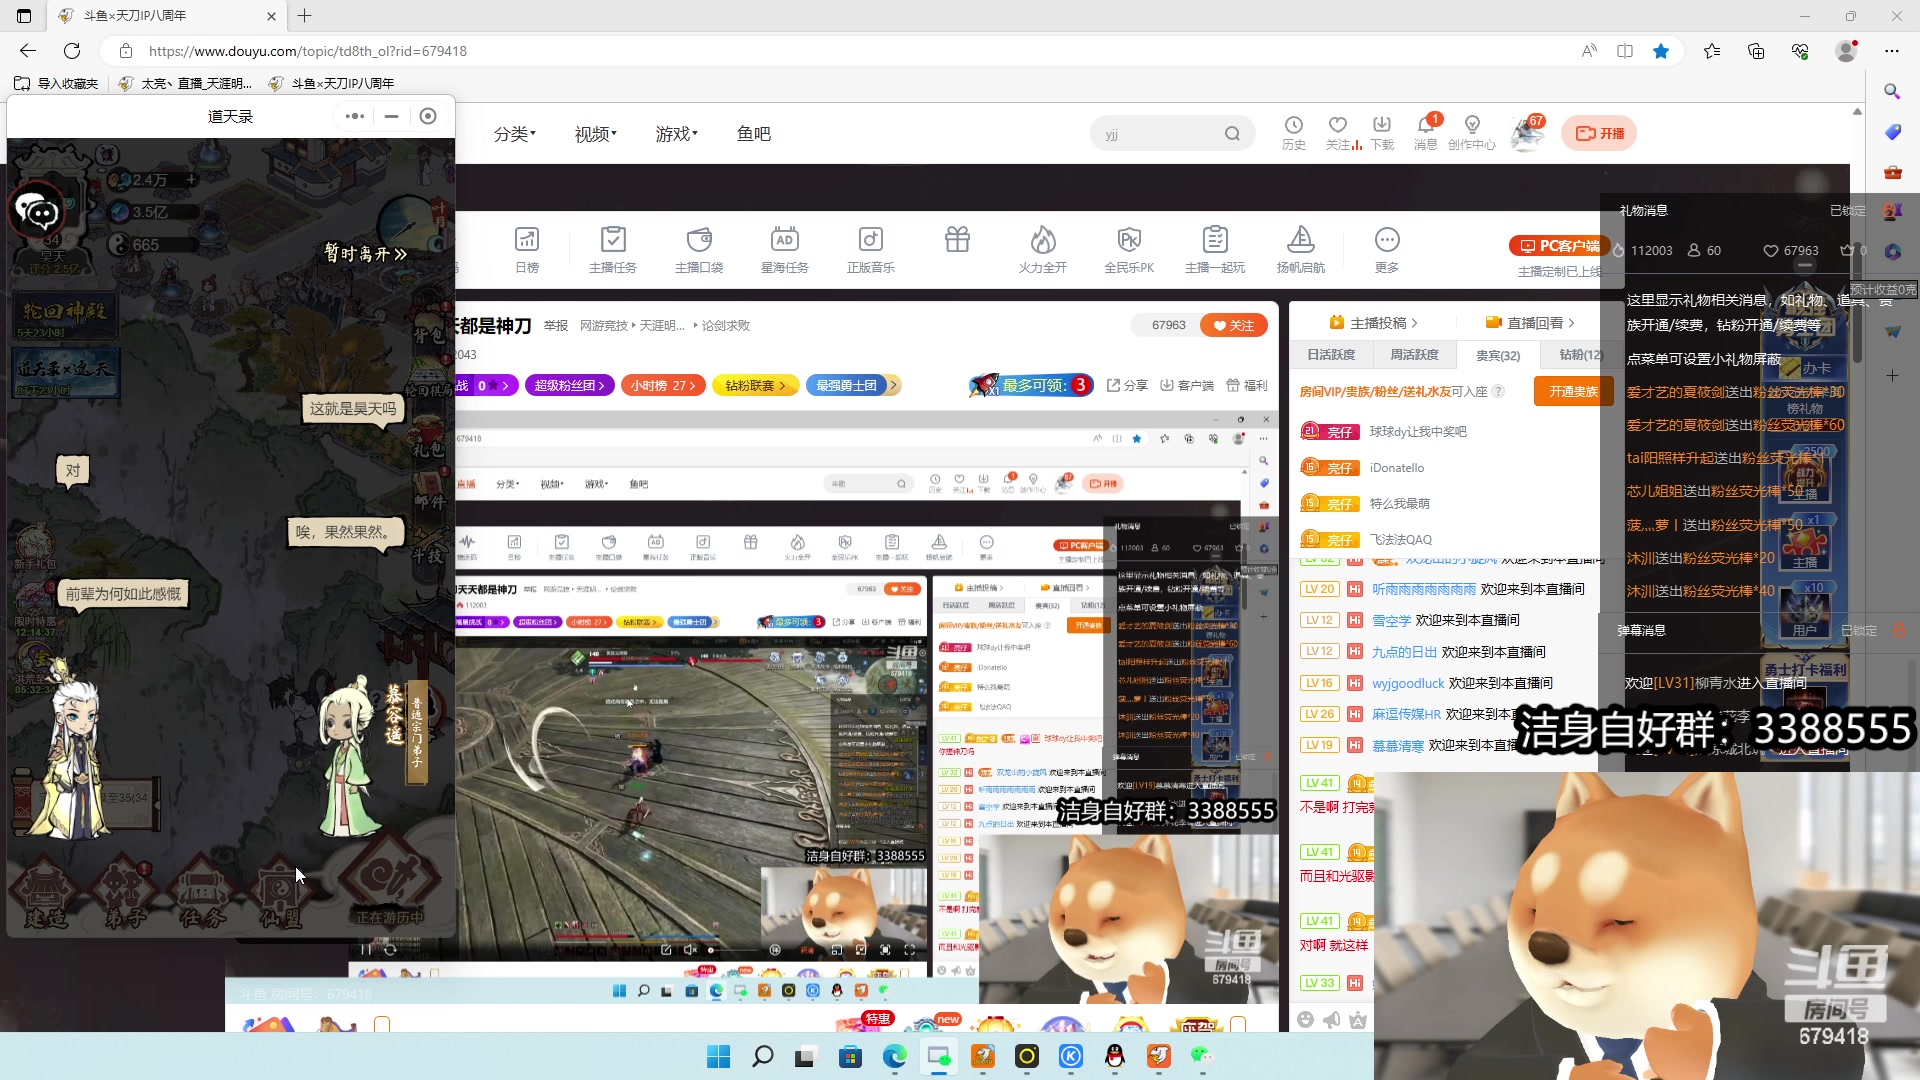Click the target icon in 道天录 title bar

click(428, 116)
